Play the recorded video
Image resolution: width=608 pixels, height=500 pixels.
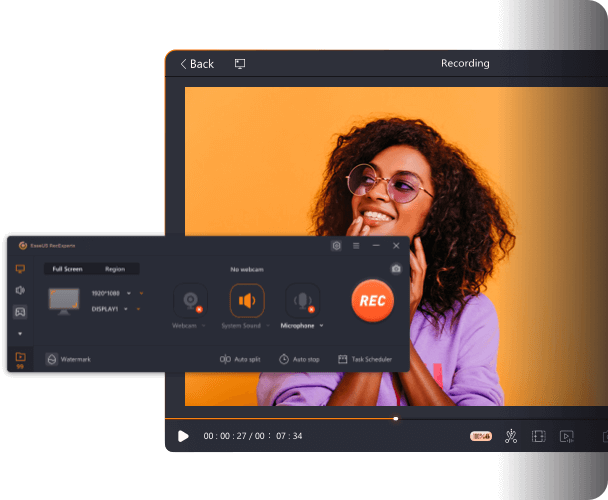point(183,436)
